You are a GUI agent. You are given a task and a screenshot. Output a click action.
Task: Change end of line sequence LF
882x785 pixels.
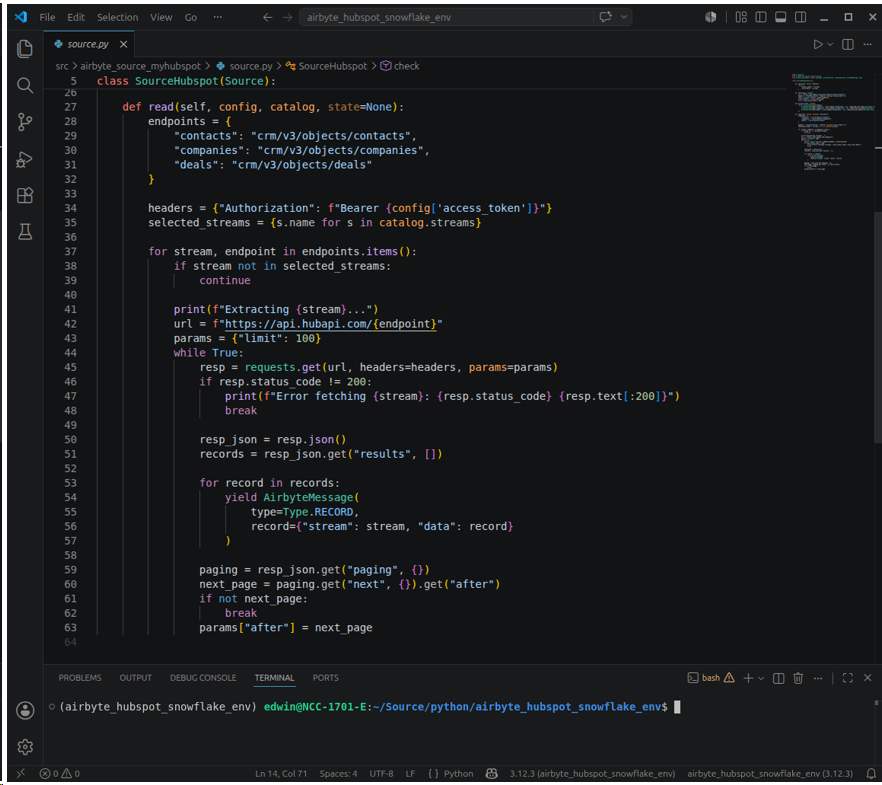pyautogui.click(x=410, y=774)
